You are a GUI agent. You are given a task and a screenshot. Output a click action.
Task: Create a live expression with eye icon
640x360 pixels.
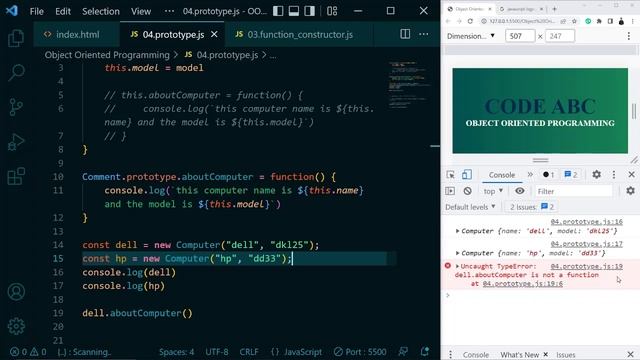[x=519, y=191]
